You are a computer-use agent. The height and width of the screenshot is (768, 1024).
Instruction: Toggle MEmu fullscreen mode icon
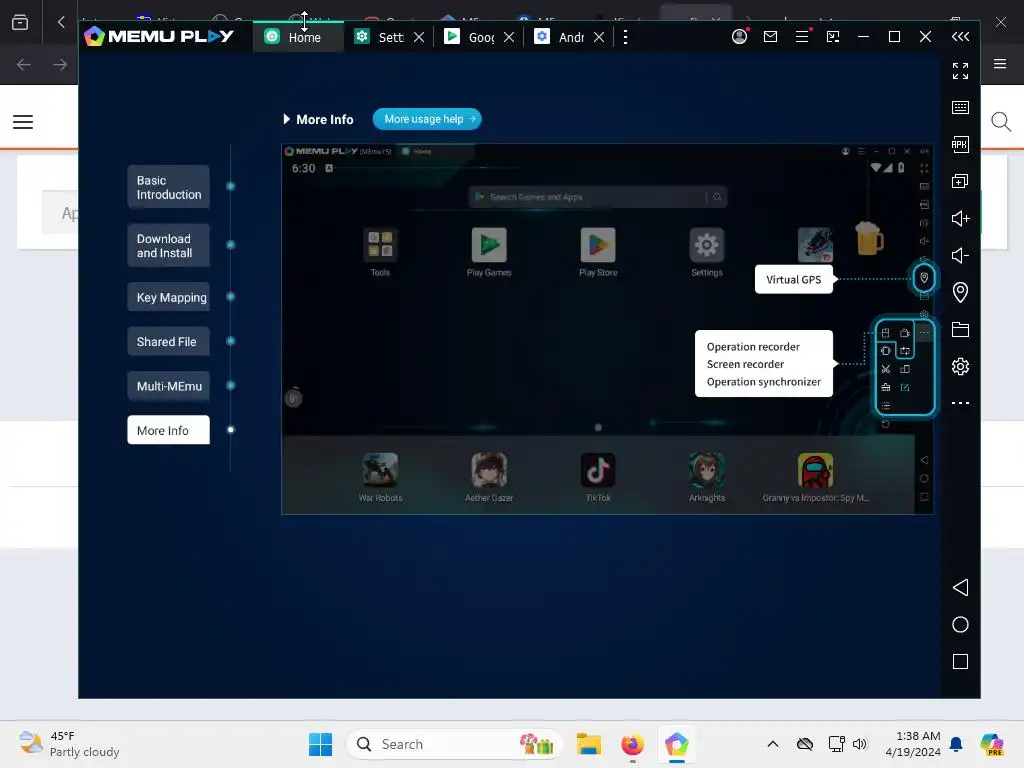click(960, 71)
